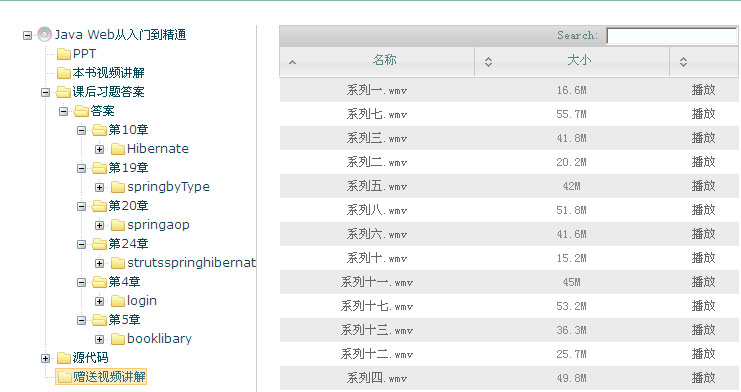Expand the Hibernate node
This screenshot has width=741, height=392.
point(99,149)
